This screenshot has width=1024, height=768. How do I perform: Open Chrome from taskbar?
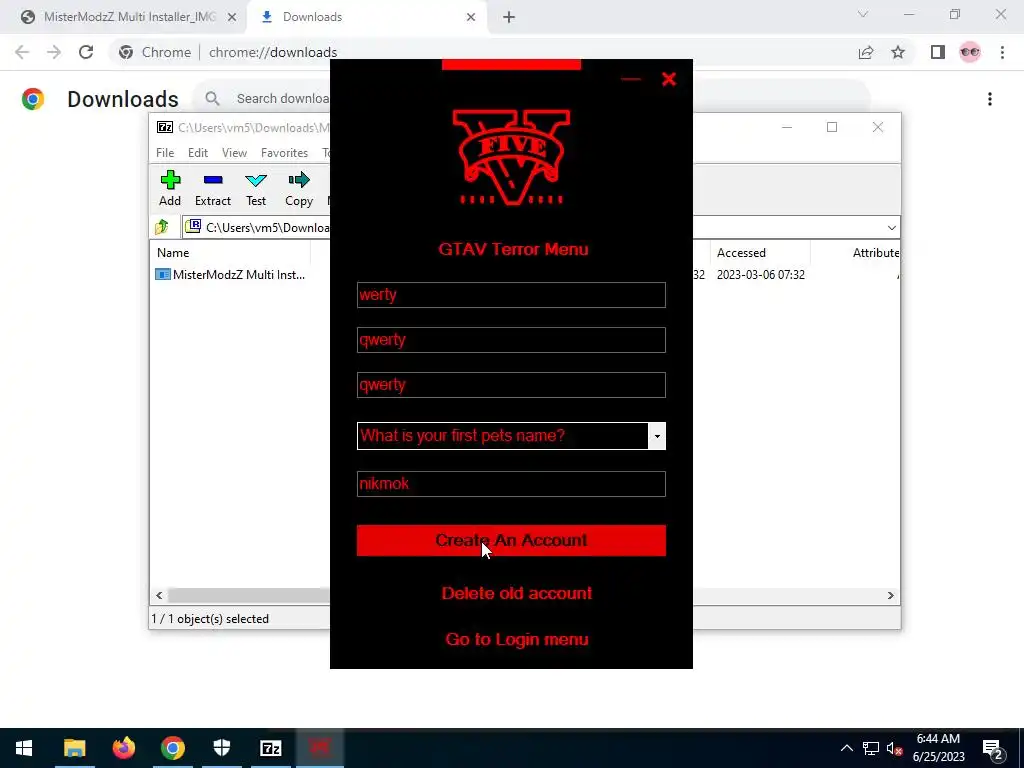(172, 748)
